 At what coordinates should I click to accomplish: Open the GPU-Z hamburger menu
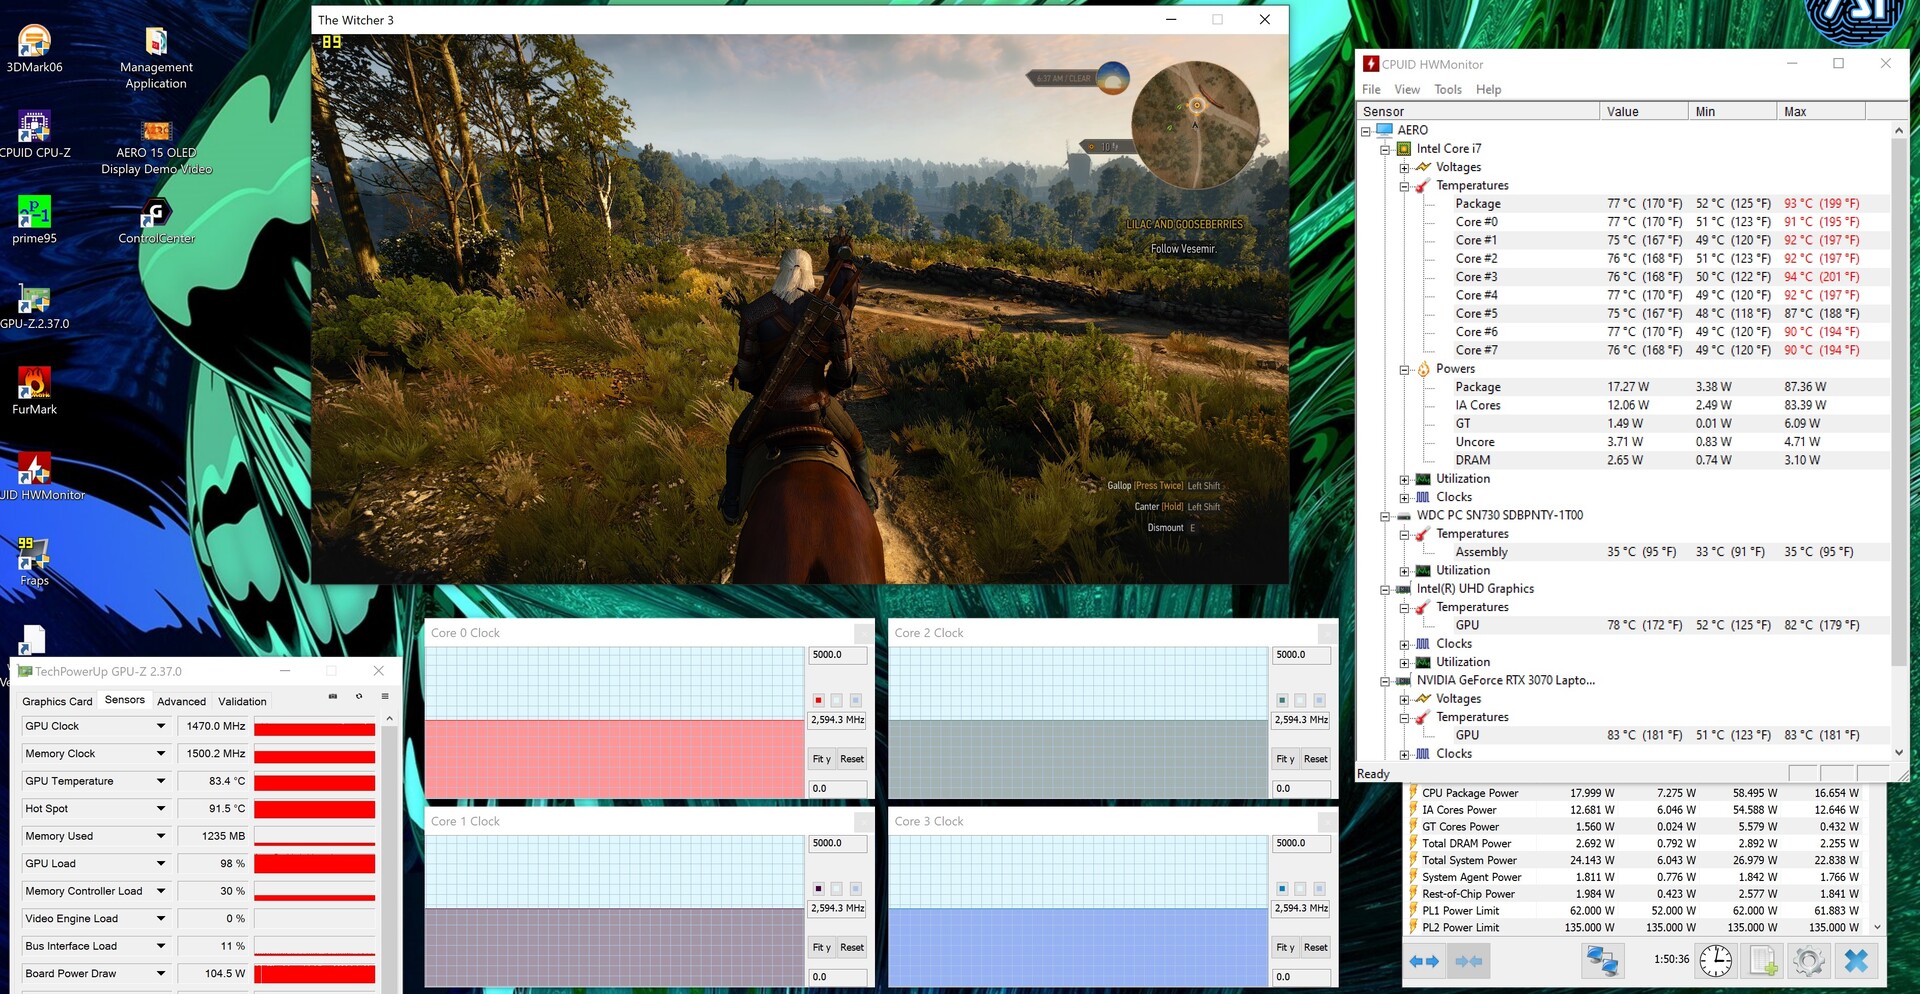click(385, 696)
